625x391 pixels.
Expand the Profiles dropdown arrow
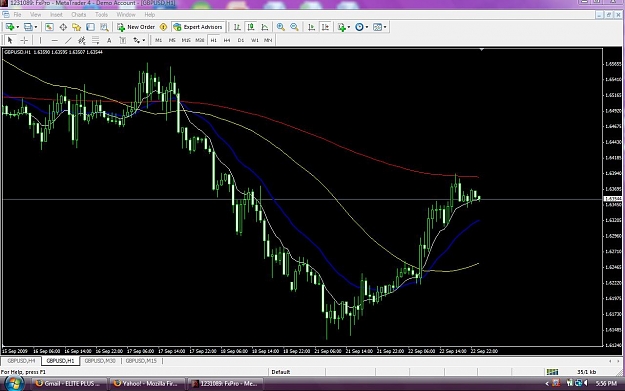click(x=36, y=27)
